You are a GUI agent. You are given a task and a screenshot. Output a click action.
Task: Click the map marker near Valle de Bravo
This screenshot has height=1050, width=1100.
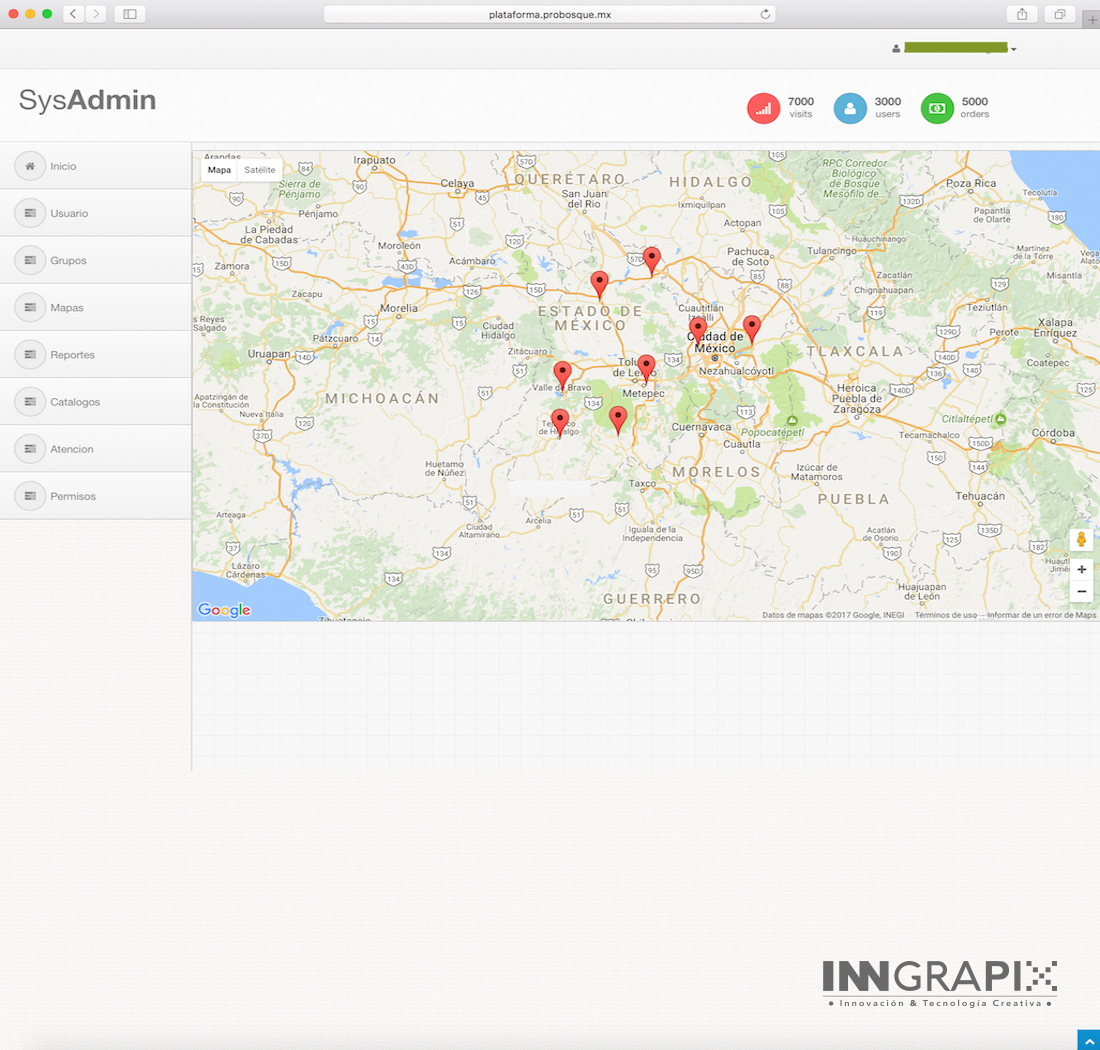[x=562, y=374]
